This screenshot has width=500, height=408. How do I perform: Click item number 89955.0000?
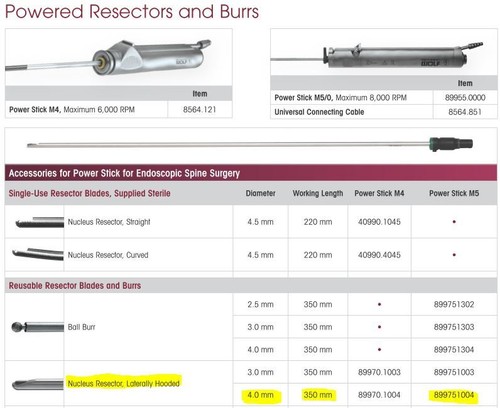[x=465, y=98]
